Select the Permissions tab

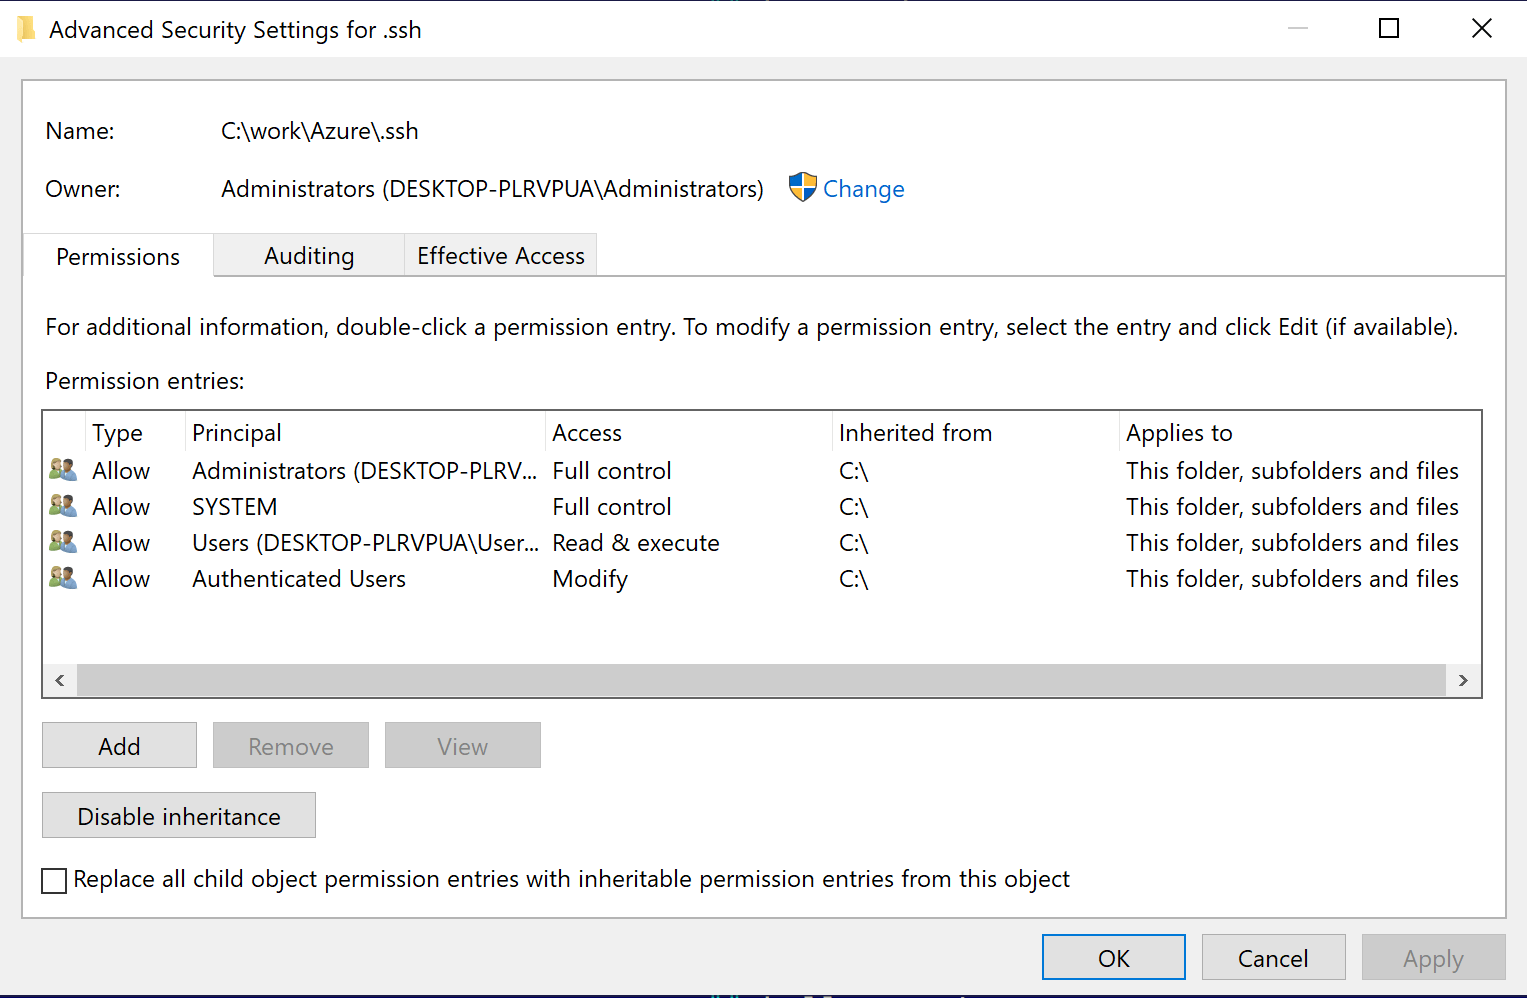117,256
